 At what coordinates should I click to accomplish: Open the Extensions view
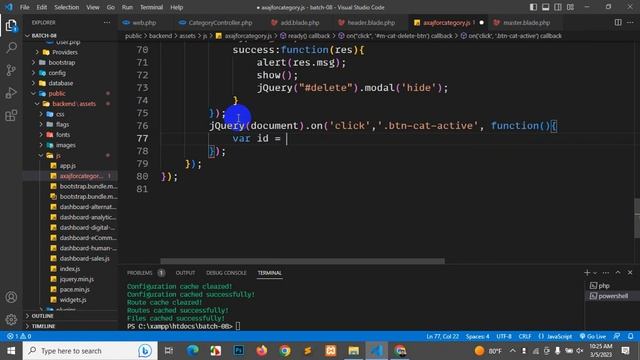tap(11, 116)
